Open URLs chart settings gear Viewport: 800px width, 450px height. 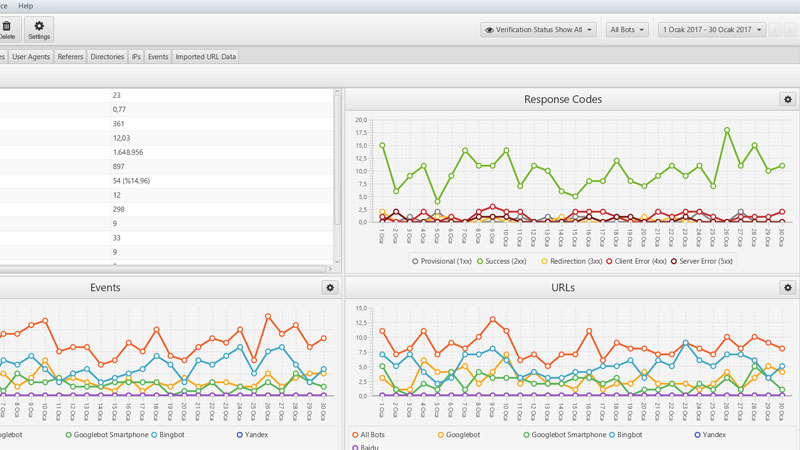pos(788,287)
